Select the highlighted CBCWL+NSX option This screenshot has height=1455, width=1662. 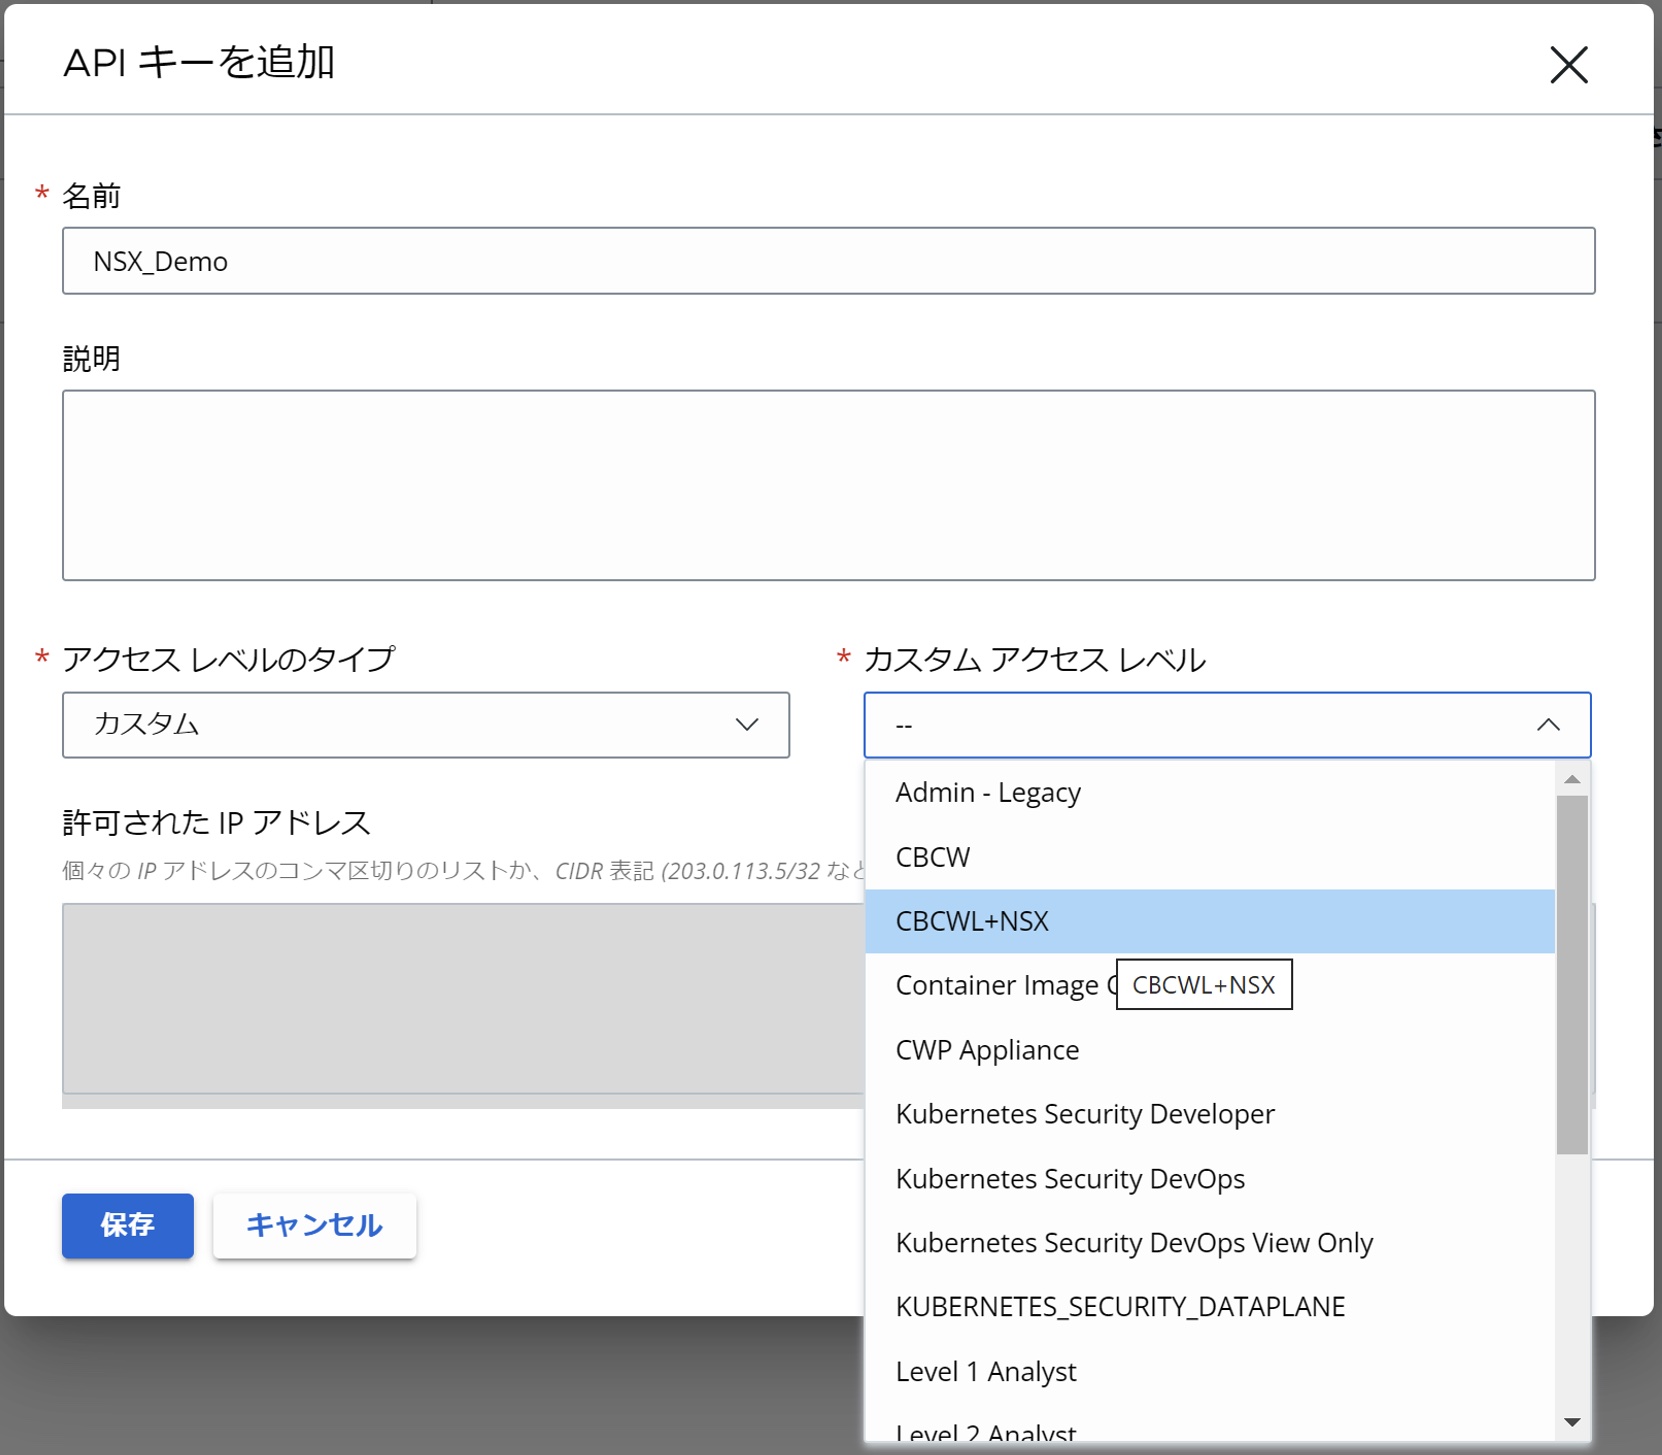point(972,921)
